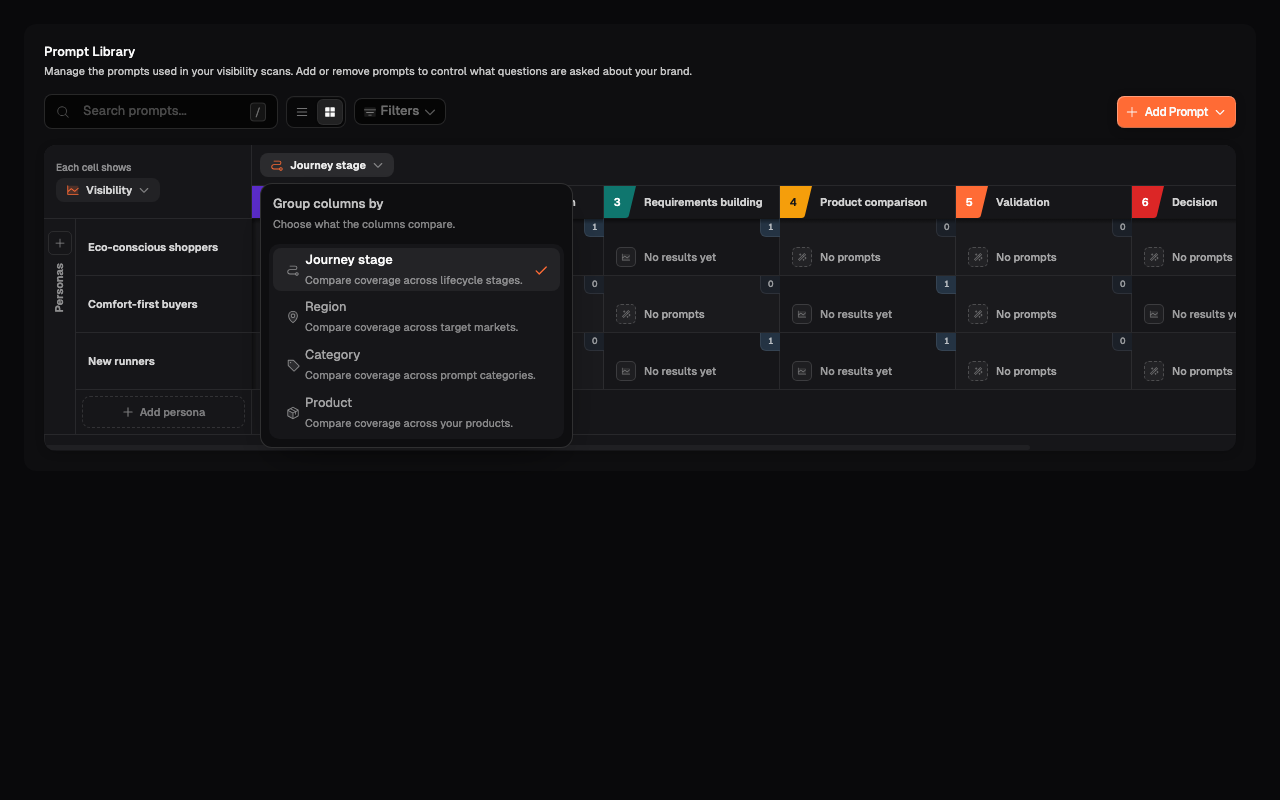Group columns by Product
This screenshot has width=1280, height=800.
point(416,413)
